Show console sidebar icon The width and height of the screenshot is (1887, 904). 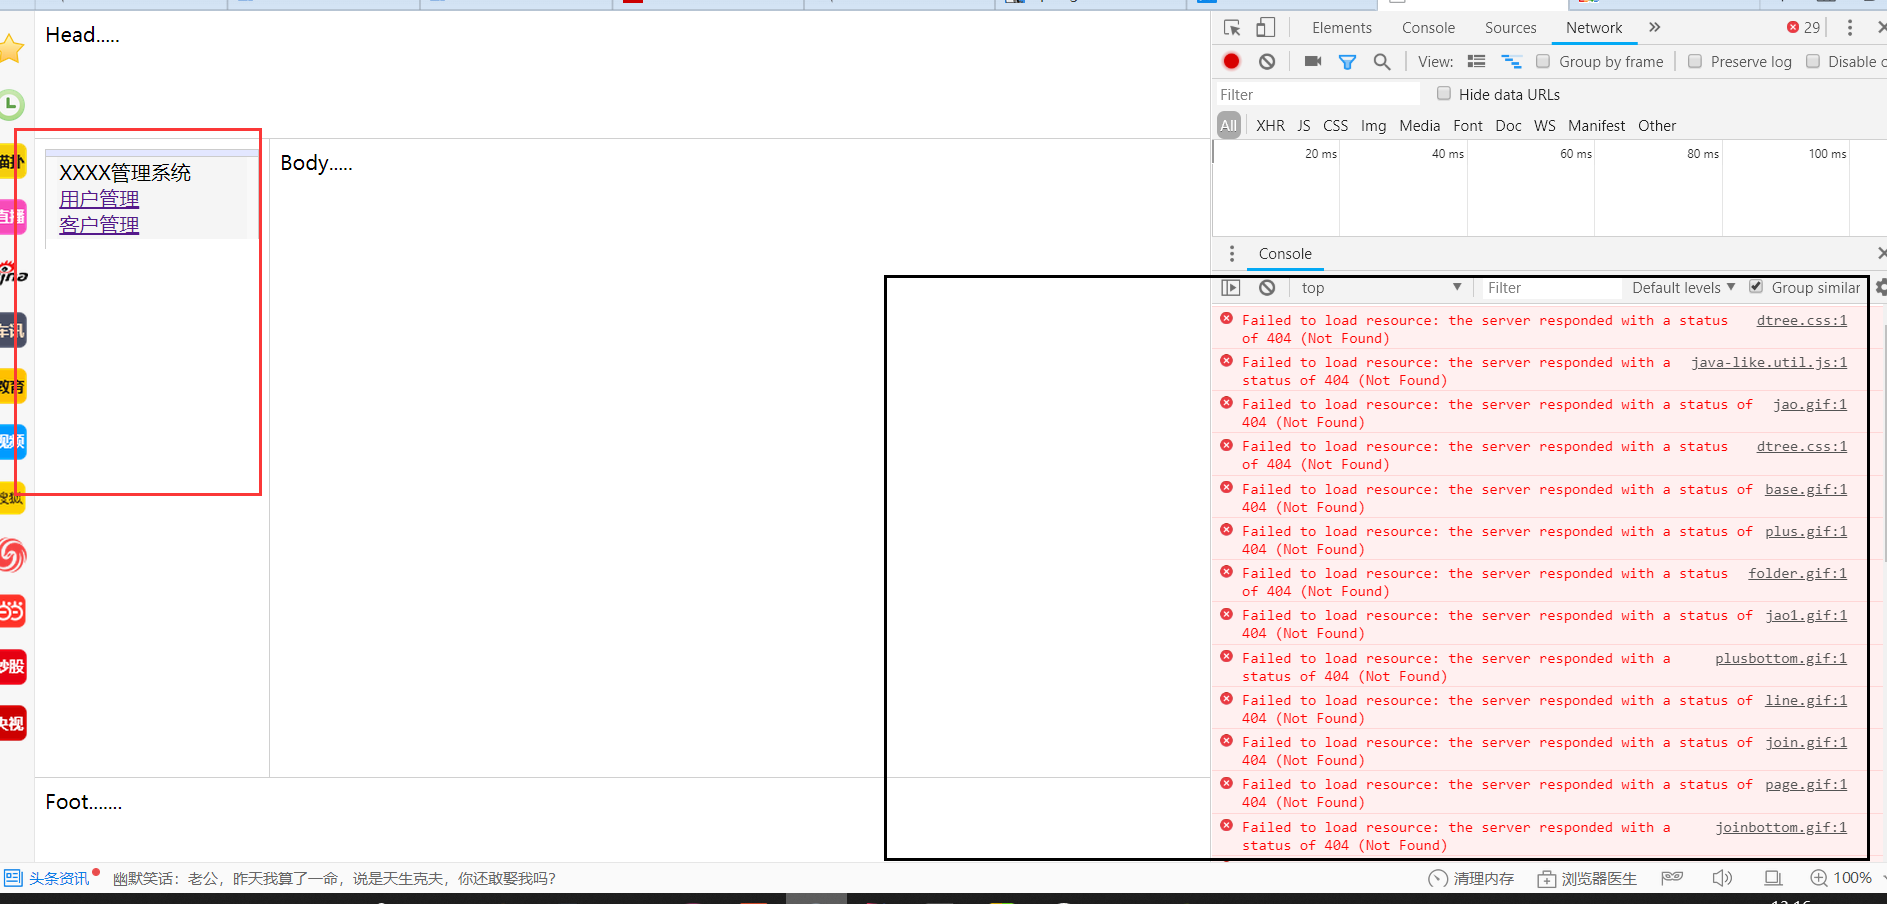point(1231,288)
